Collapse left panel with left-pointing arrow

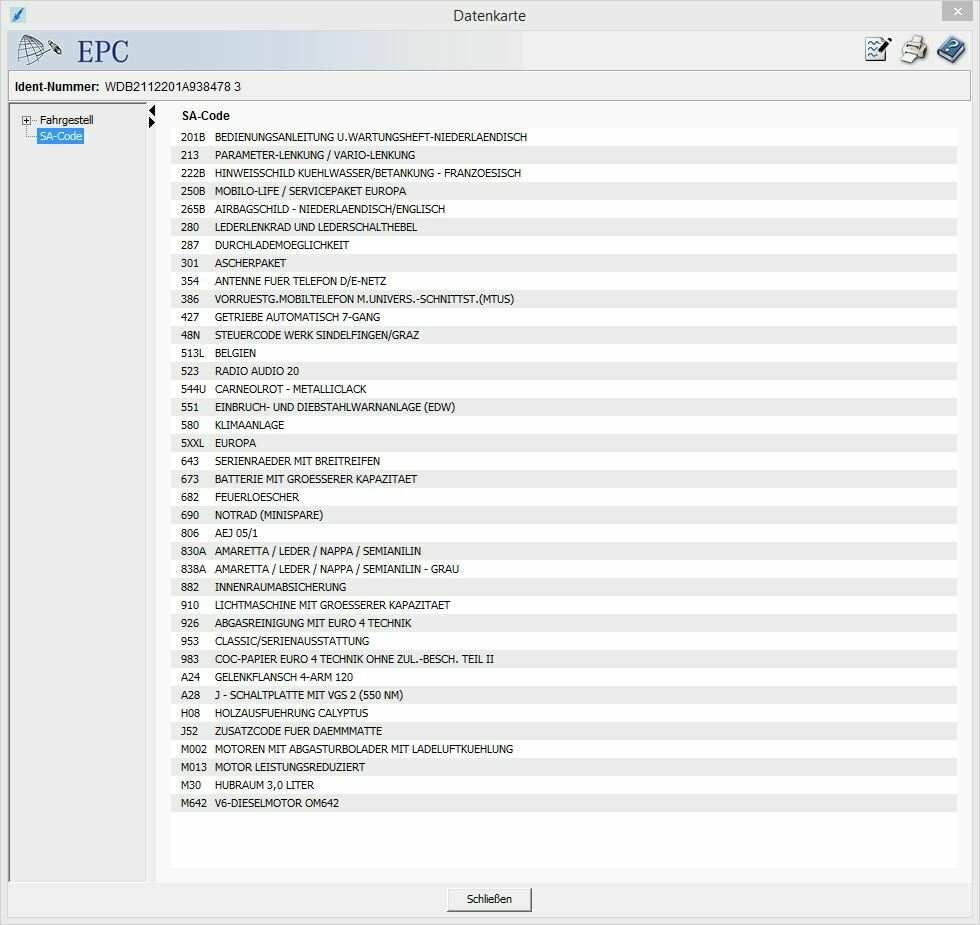pos(152,110)
